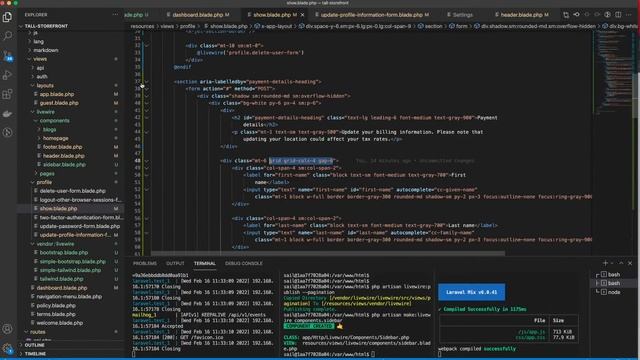Fold the grid div at line 48
Viewport: 640px width, 360px height.
click(147, 161)
